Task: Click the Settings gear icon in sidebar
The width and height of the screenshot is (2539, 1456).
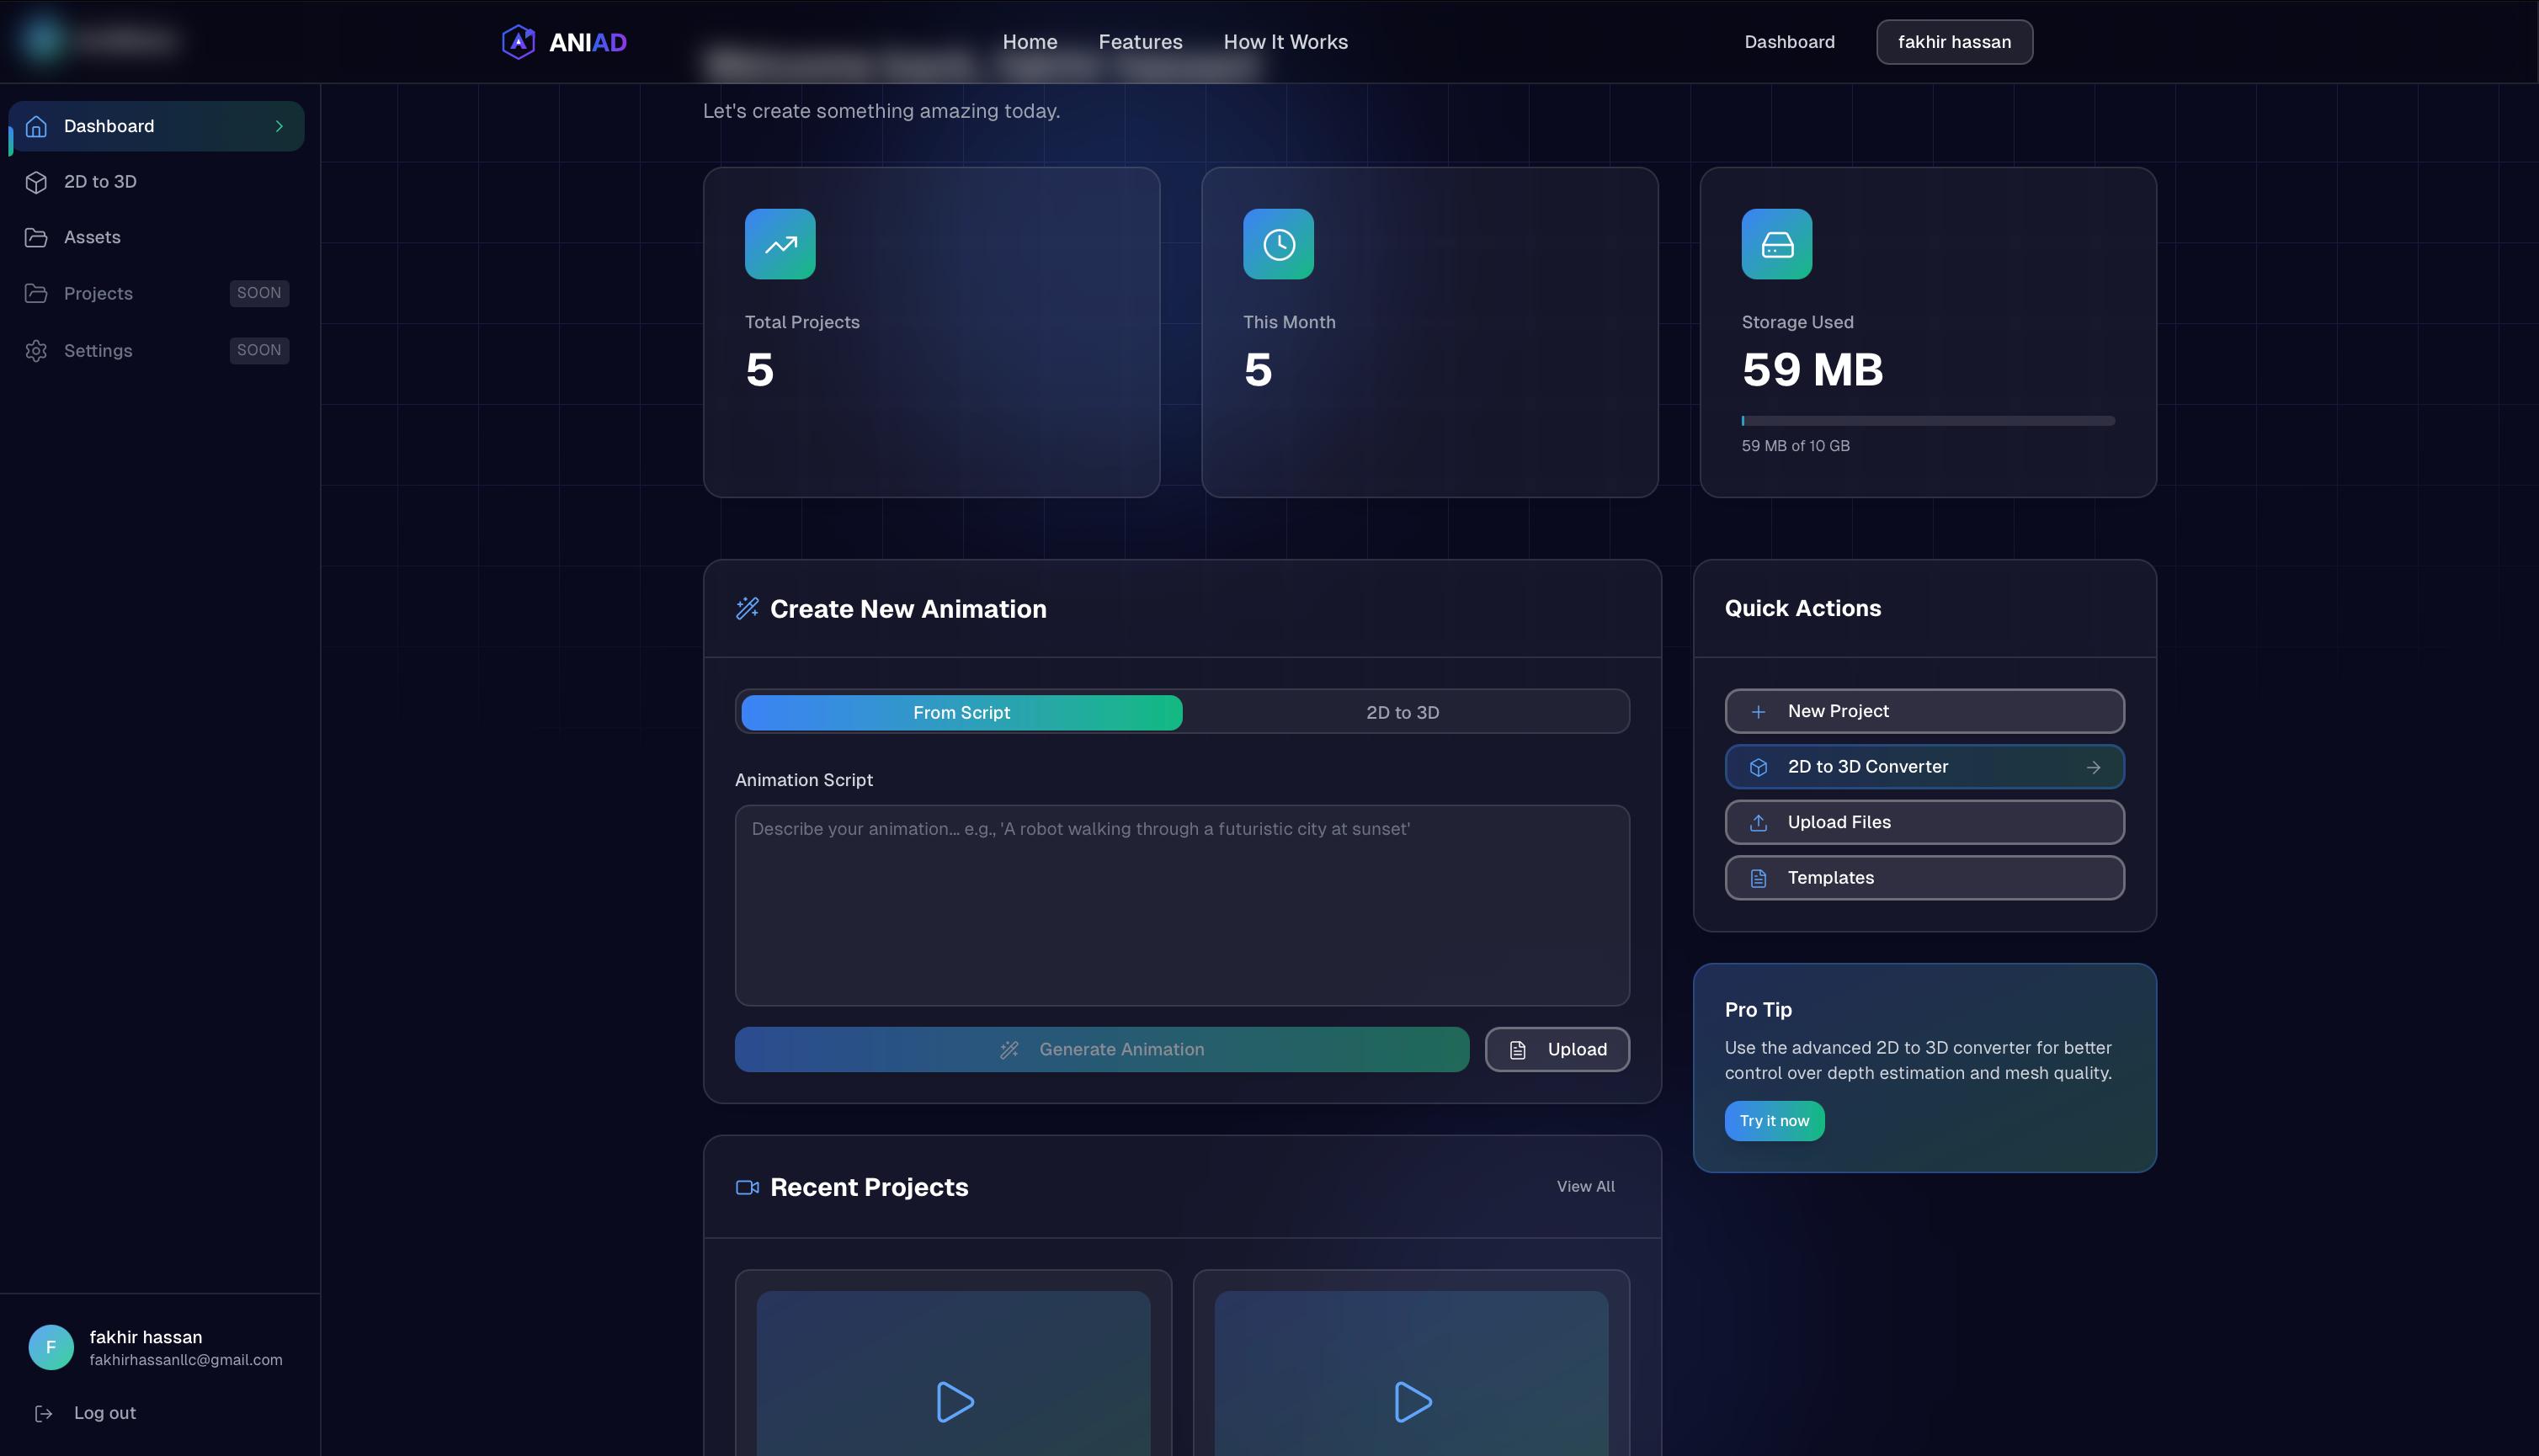Action: pos(36,351)
